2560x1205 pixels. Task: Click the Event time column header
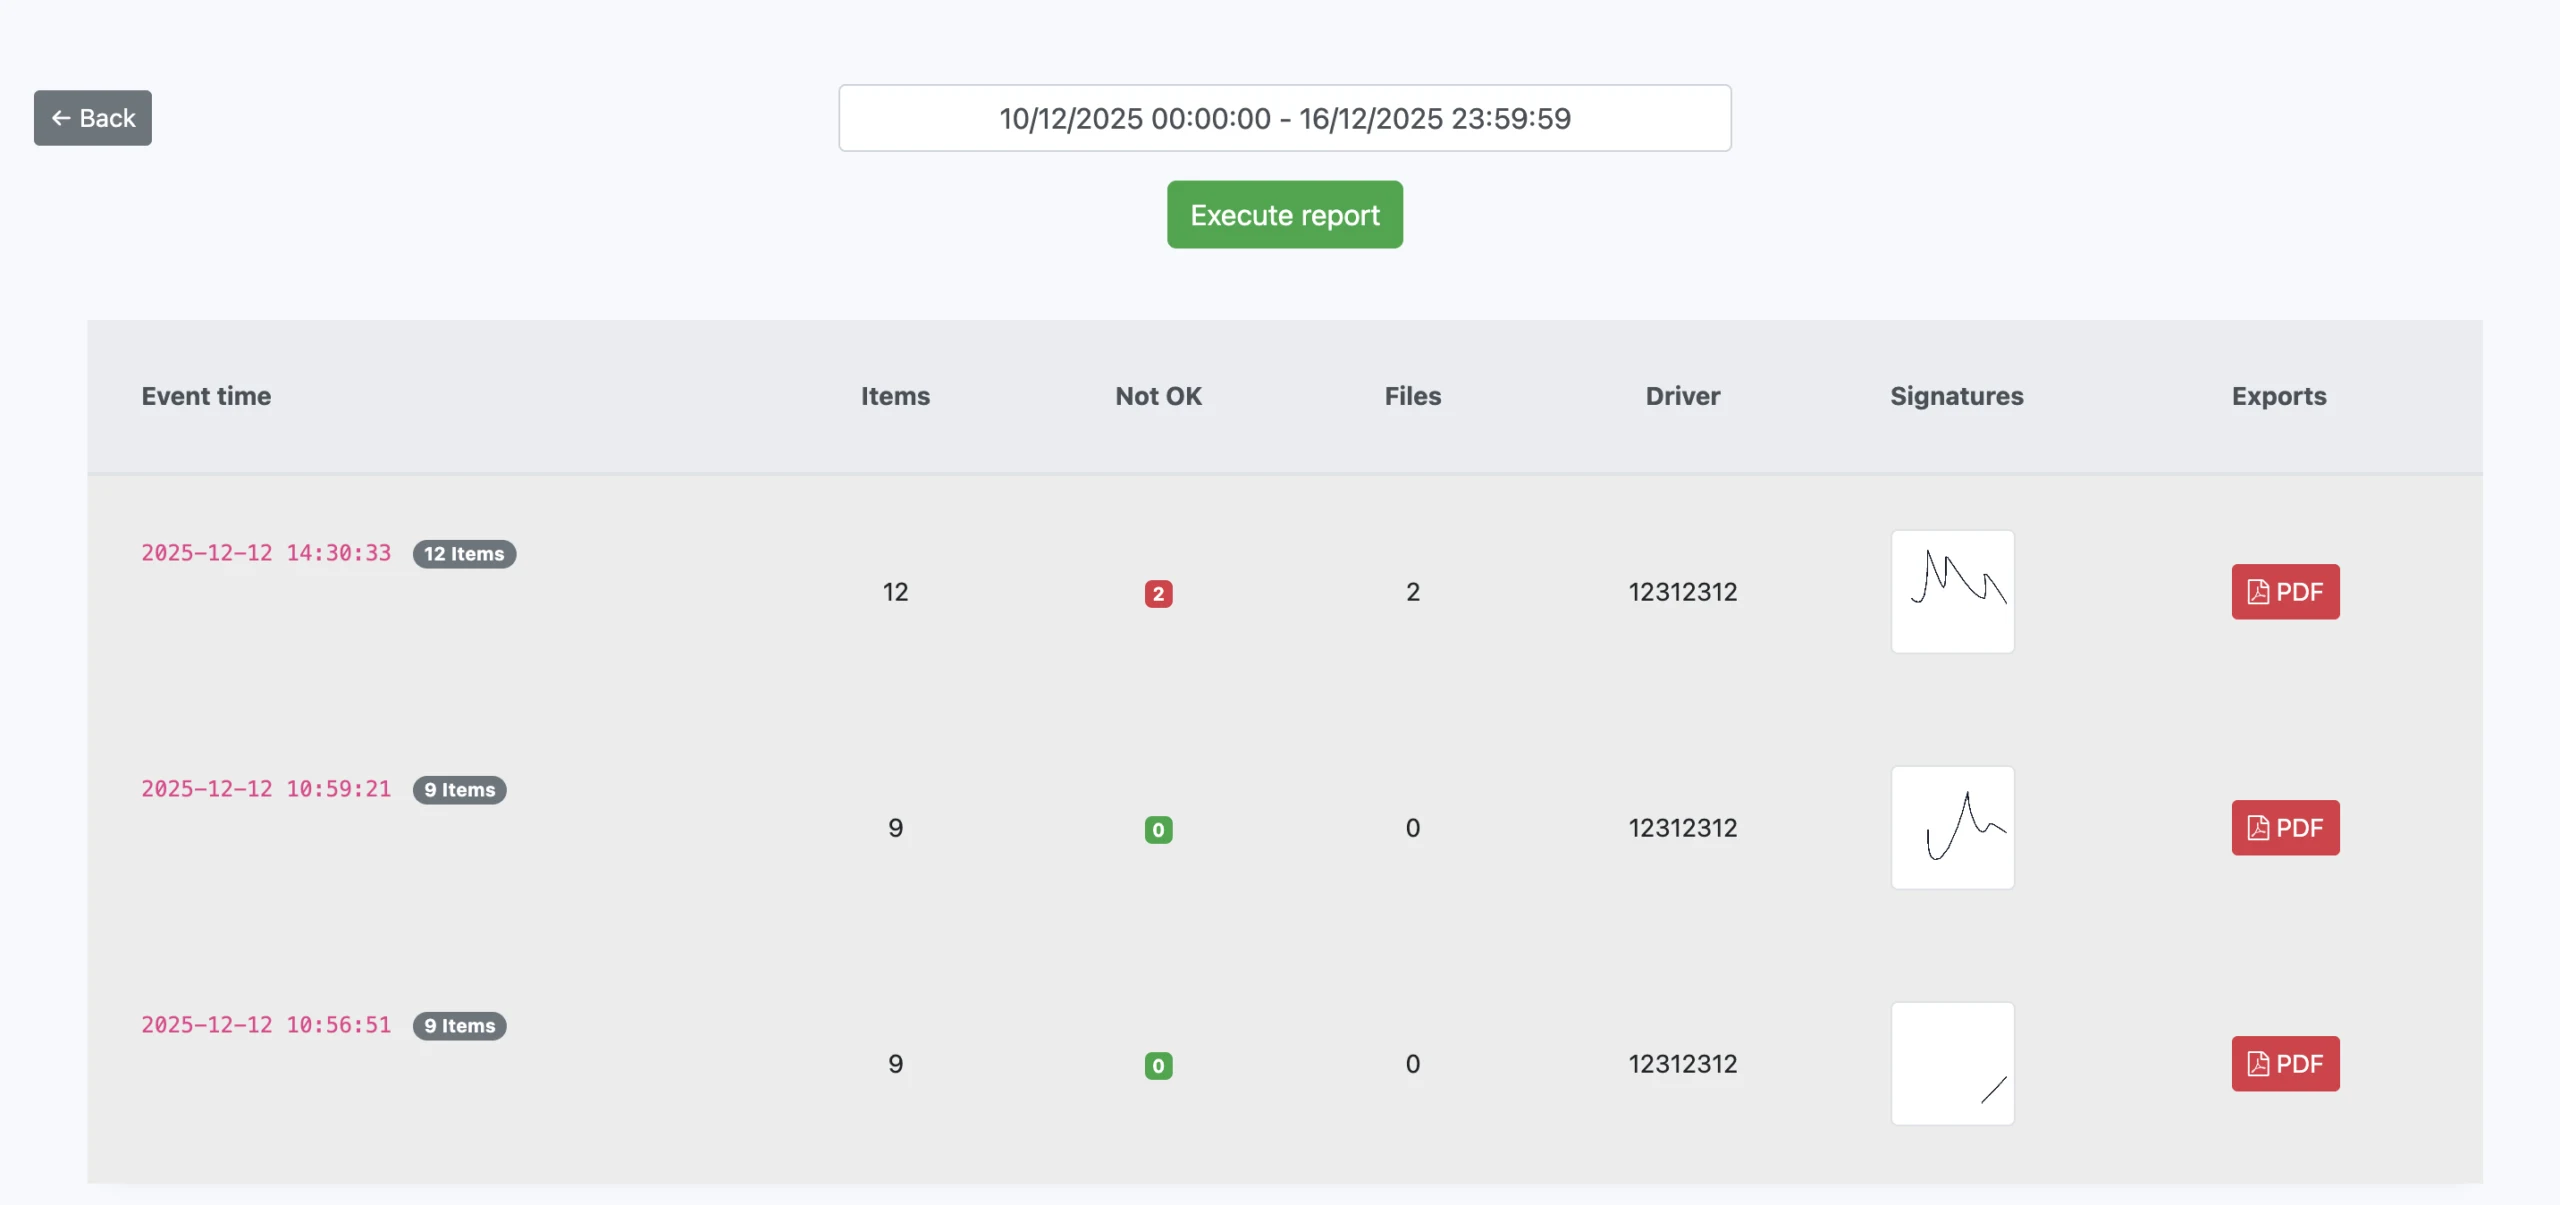[206, 396]
